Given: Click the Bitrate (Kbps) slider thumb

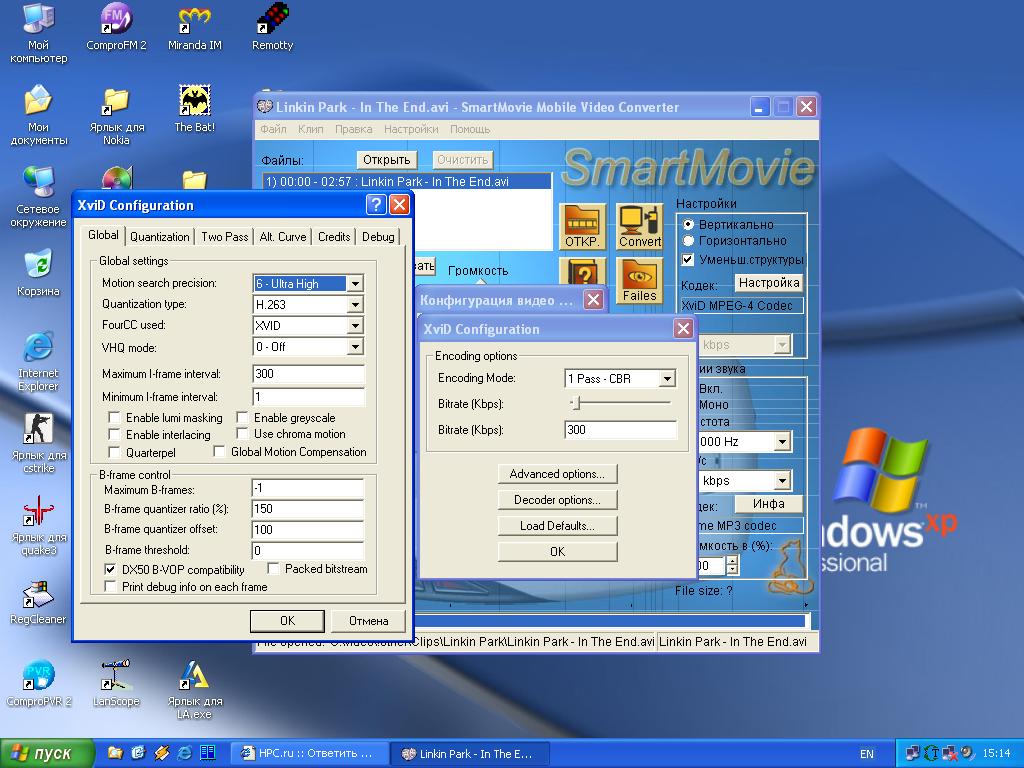Looking at the screenshot, I should (575, 403).
